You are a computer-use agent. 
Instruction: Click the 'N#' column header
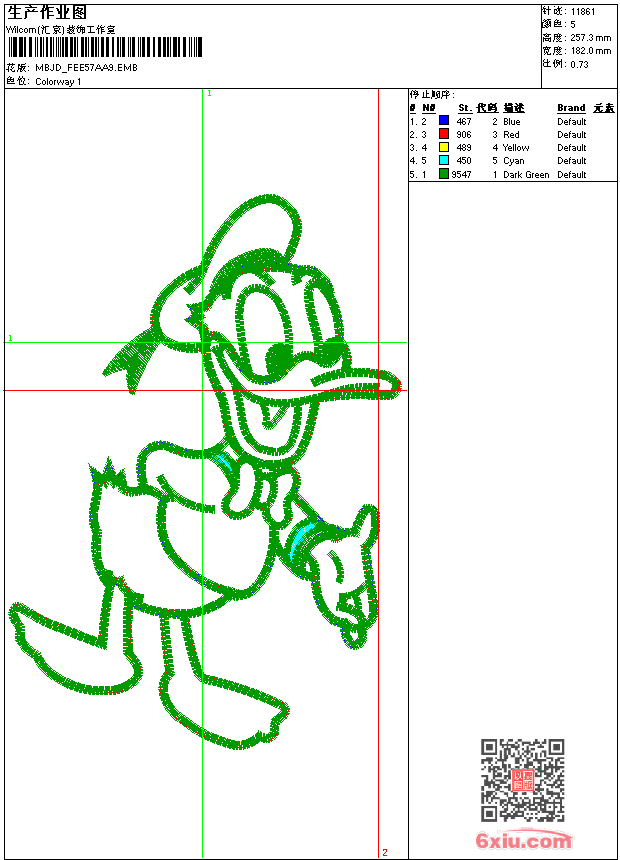point(429,108)
